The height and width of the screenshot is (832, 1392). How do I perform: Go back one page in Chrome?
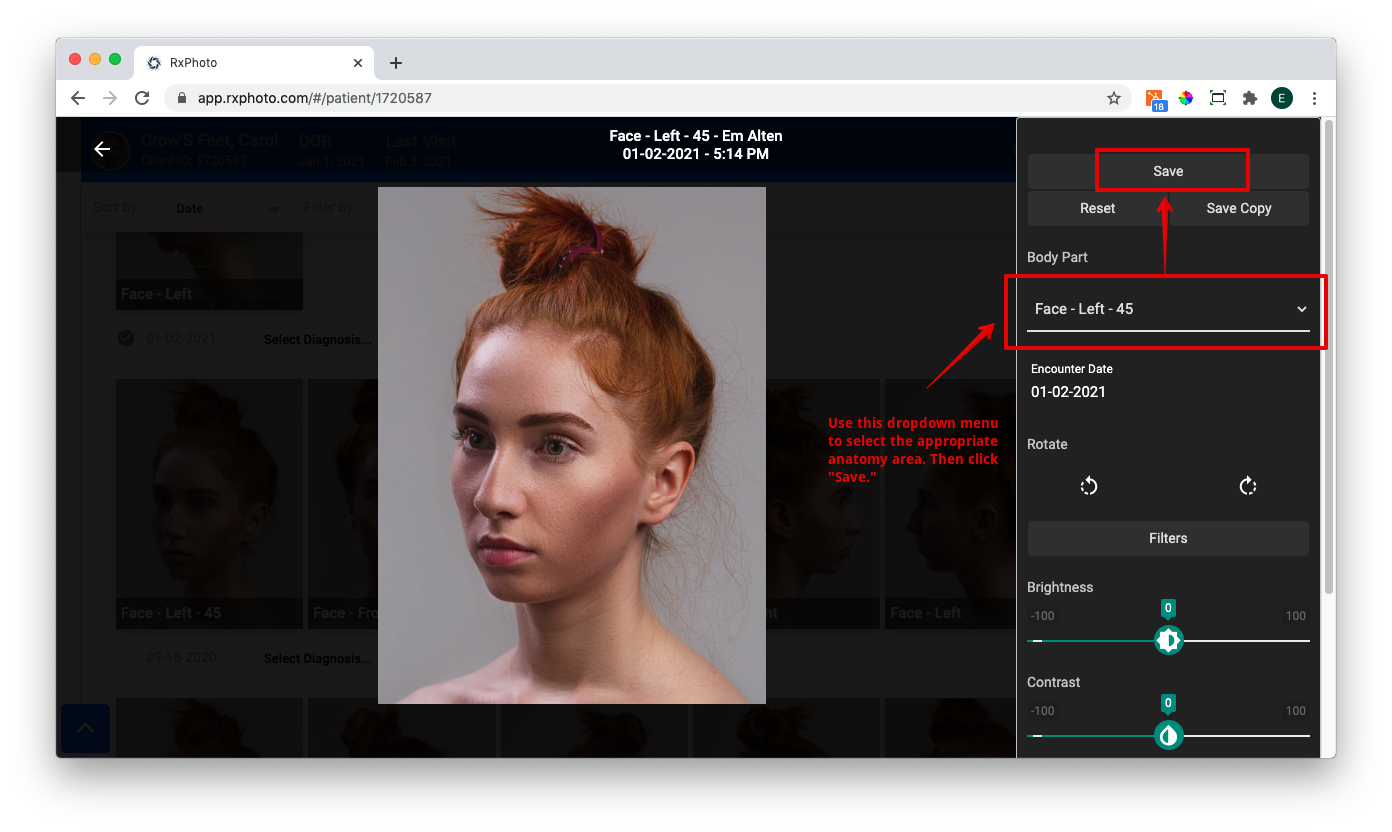pyautogui.click(x=78, y=98)
